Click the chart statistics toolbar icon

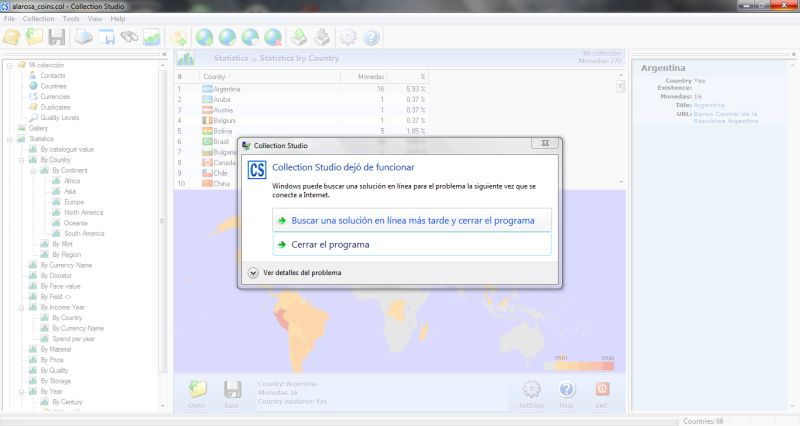[152, 37]
